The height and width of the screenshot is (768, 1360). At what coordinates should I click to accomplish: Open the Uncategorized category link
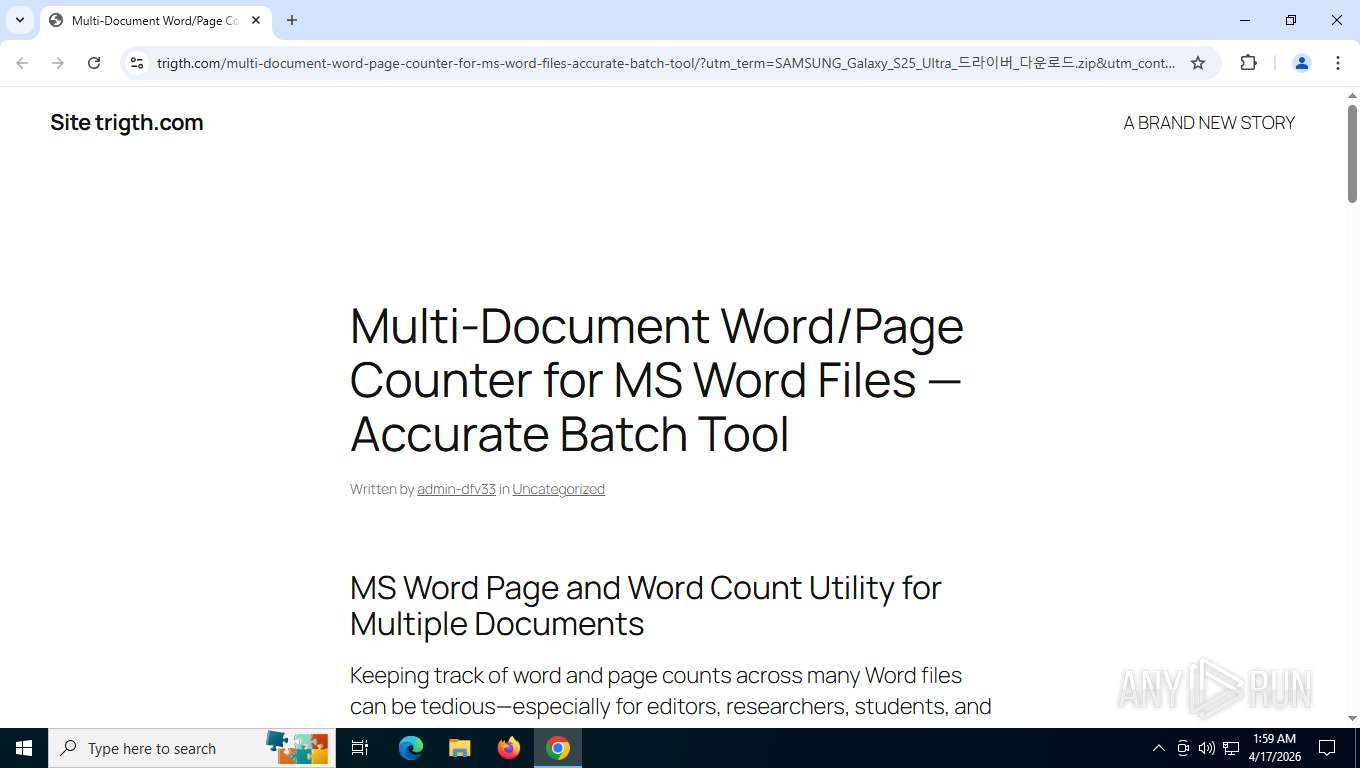tap(558, 489)
